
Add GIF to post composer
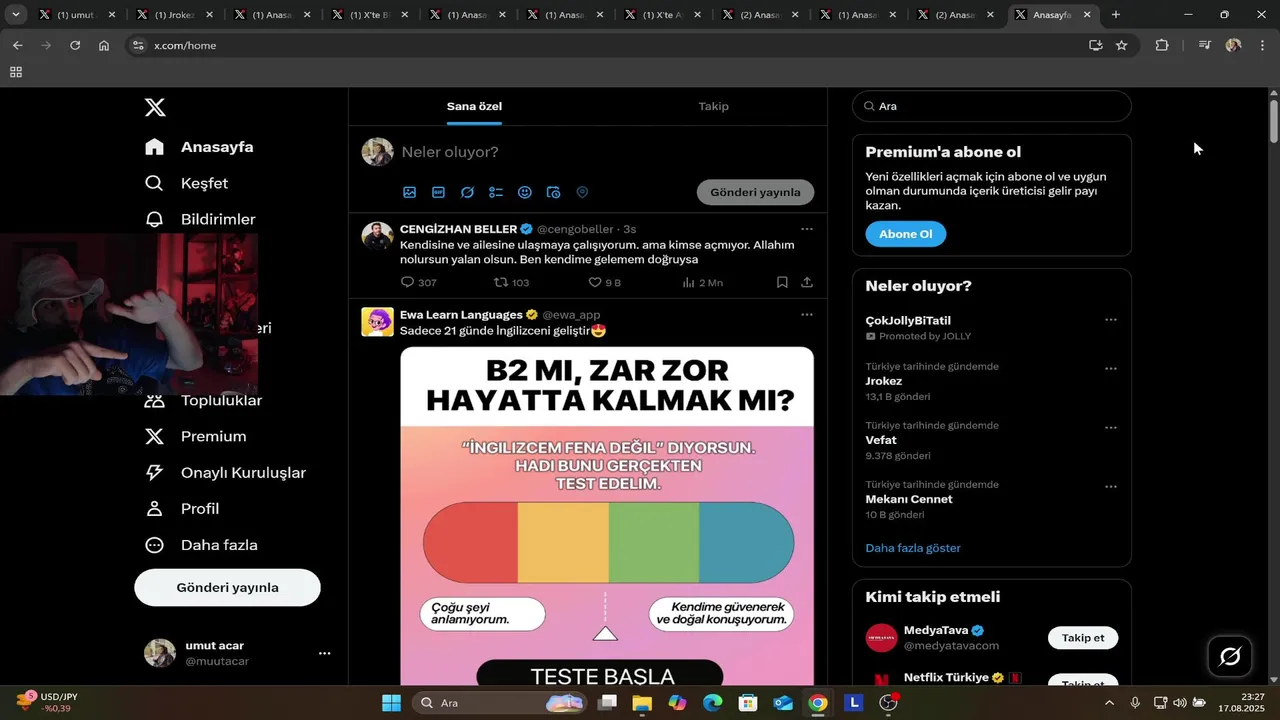438,192
